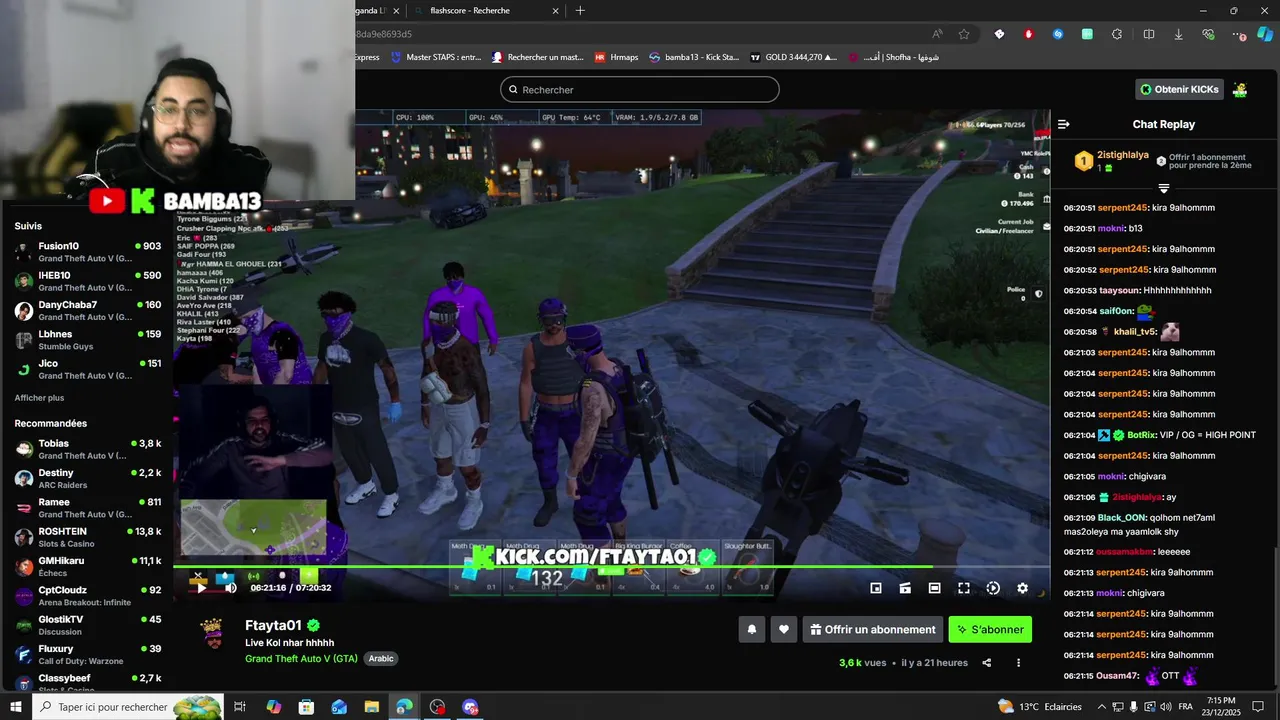Toggle the browser read aloud icon
The height and width of the screenshot is (720, 1280).
937,34
